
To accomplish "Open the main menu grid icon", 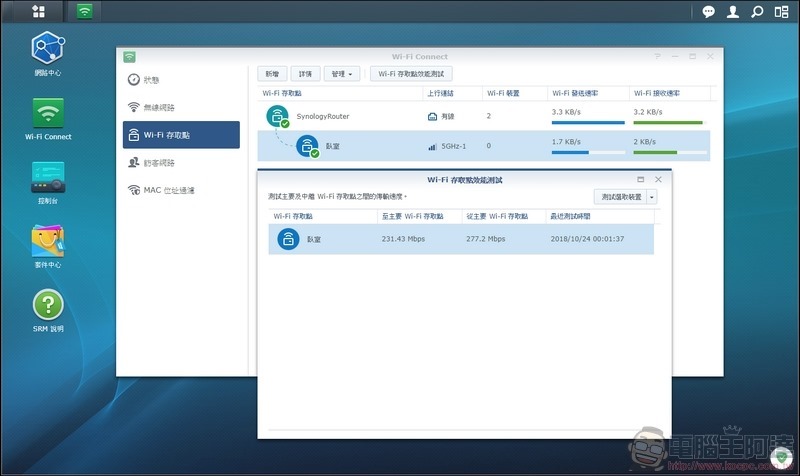I will [38, 11].
